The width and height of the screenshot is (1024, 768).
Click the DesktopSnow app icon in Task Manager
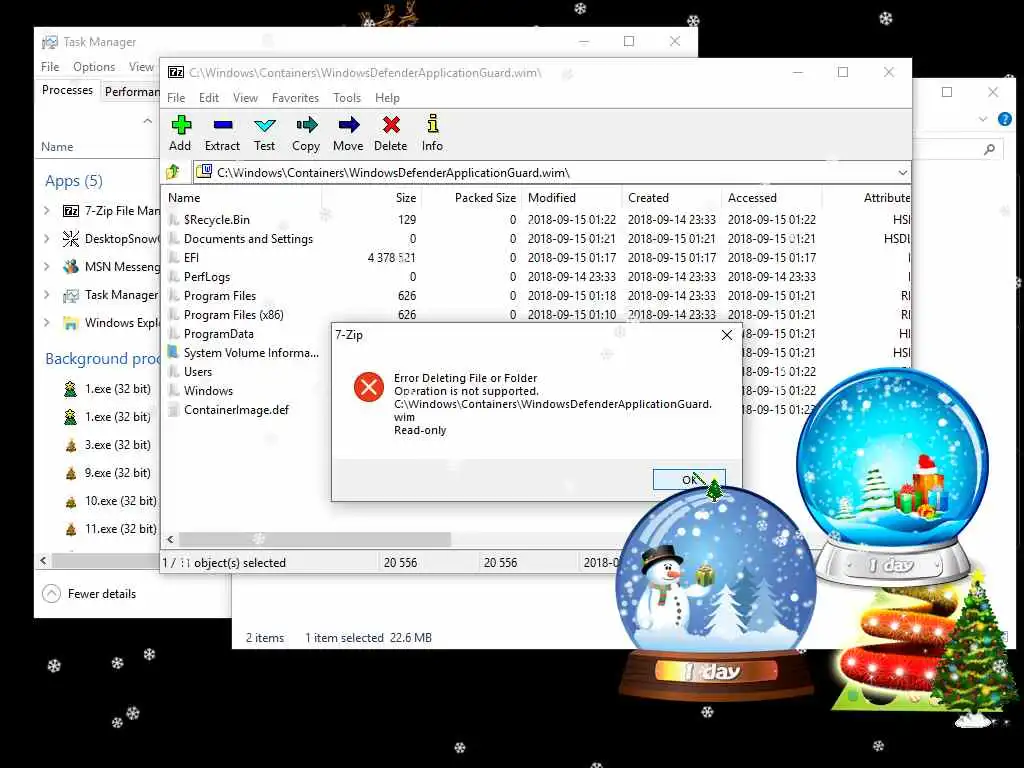coord(71,238)
